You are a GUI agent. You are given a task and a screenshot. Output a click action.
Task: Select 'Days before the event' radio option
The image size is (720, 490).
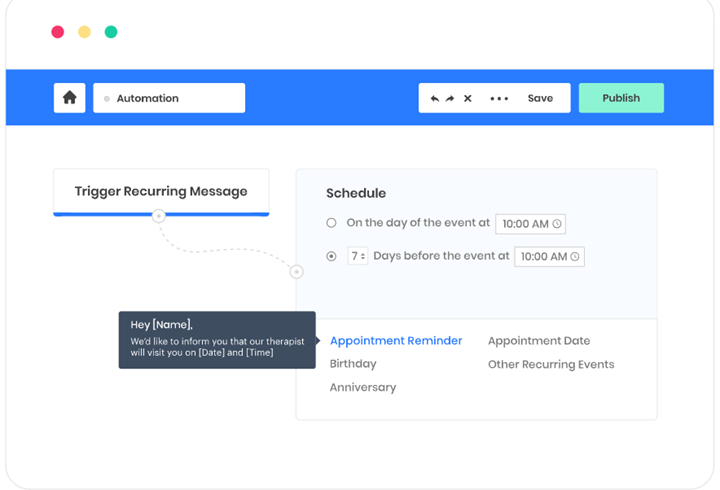(x=332, y=256)
